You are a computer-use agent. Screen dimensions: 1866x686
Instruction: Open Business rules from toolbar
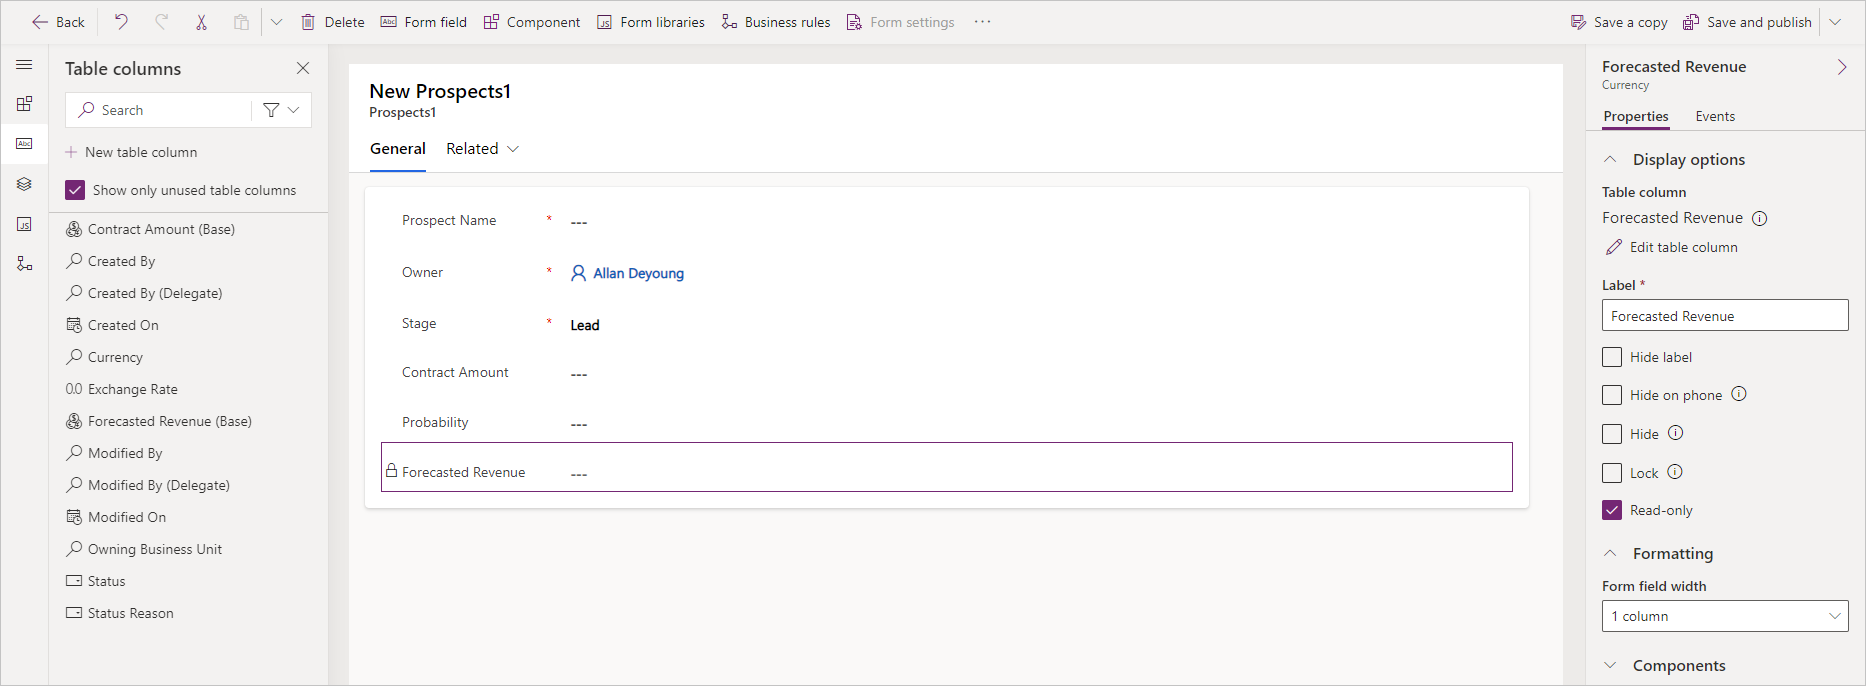point(776,22)
